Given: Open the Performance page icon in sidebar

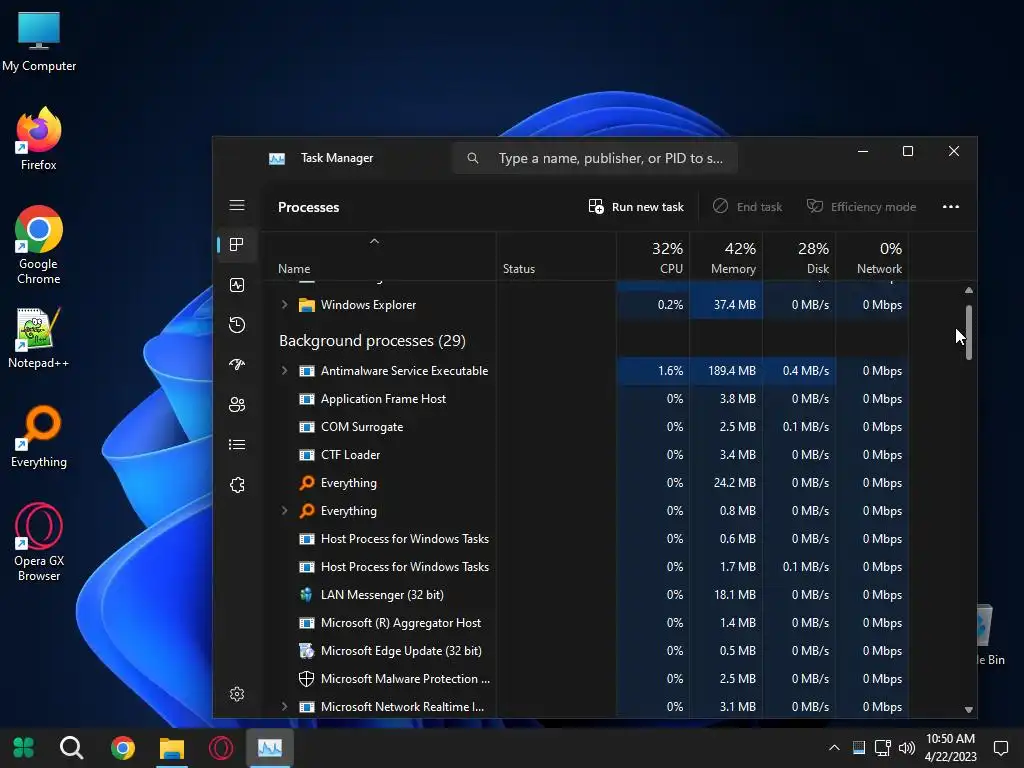Looking at the screenshot, I should [237, 285].
